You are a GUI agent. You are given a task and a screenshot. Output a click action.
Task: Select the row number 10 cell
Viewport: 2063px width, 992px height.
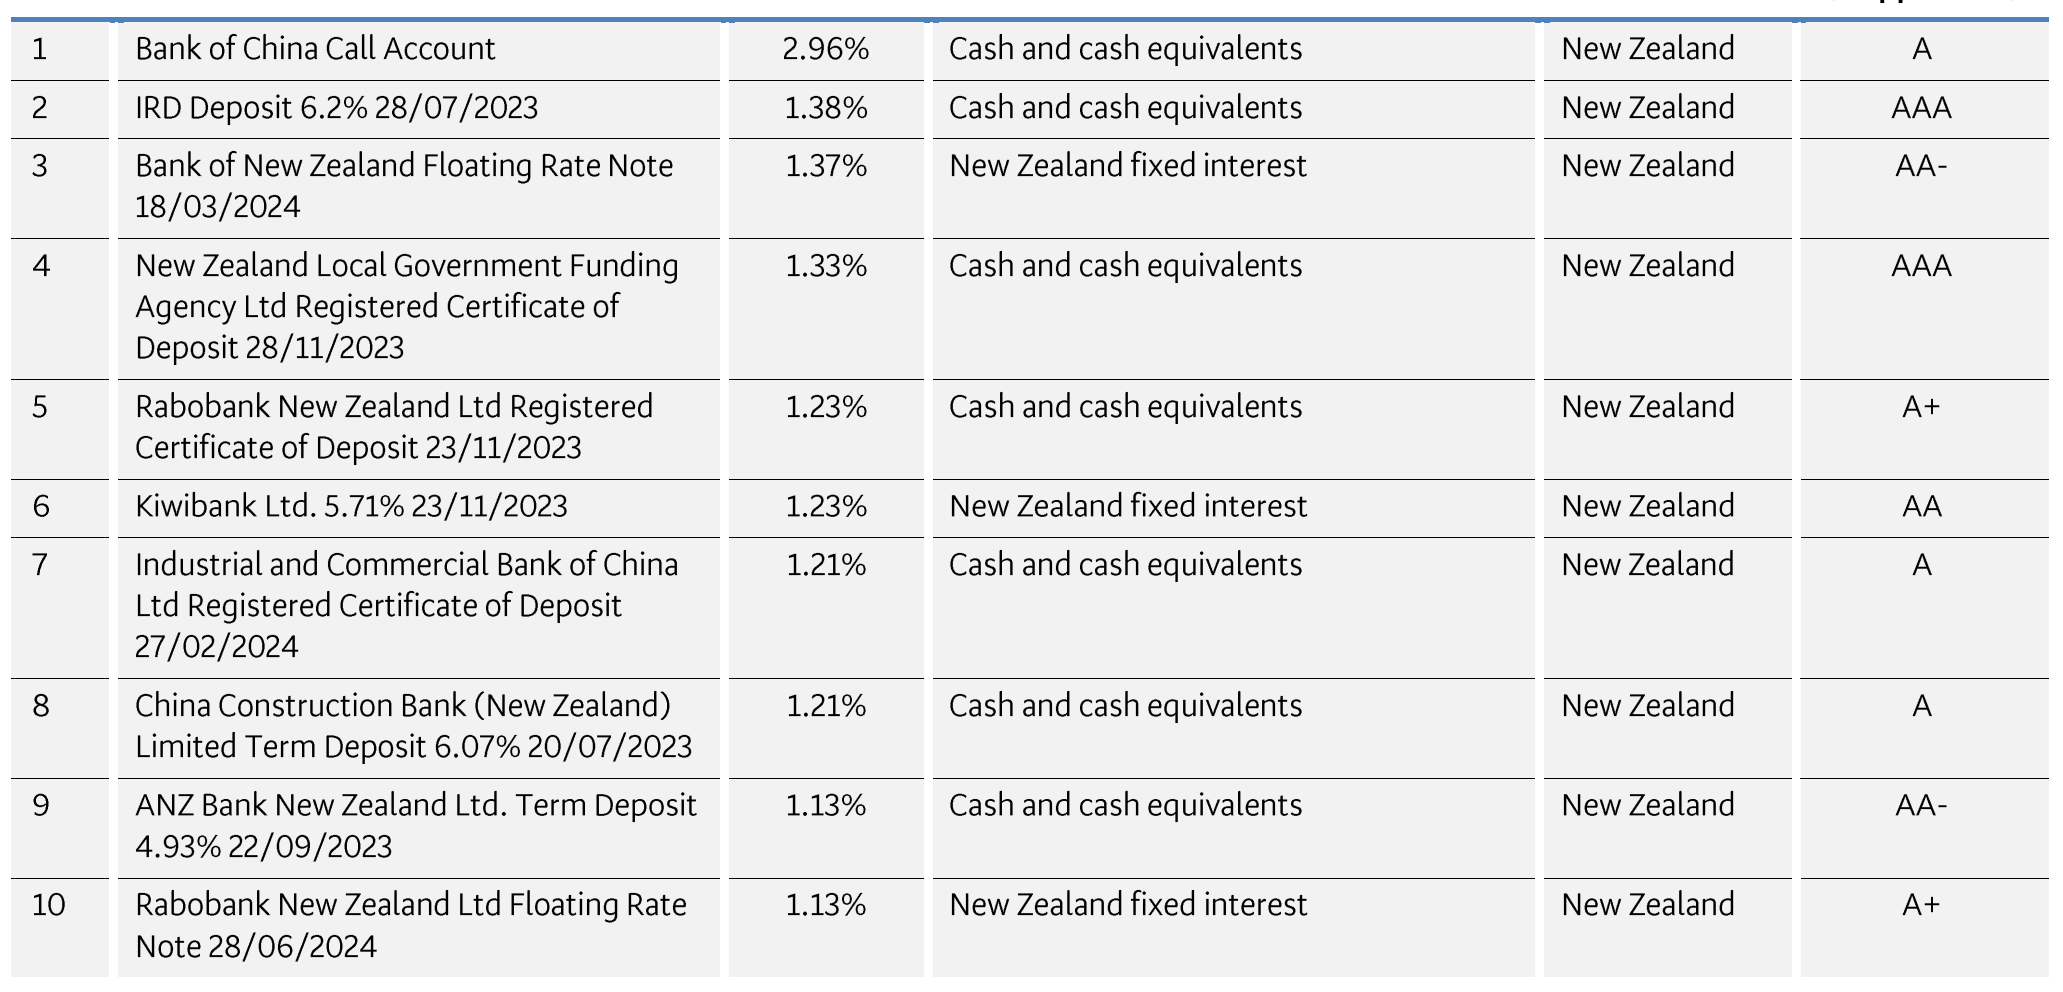(48, 905)
